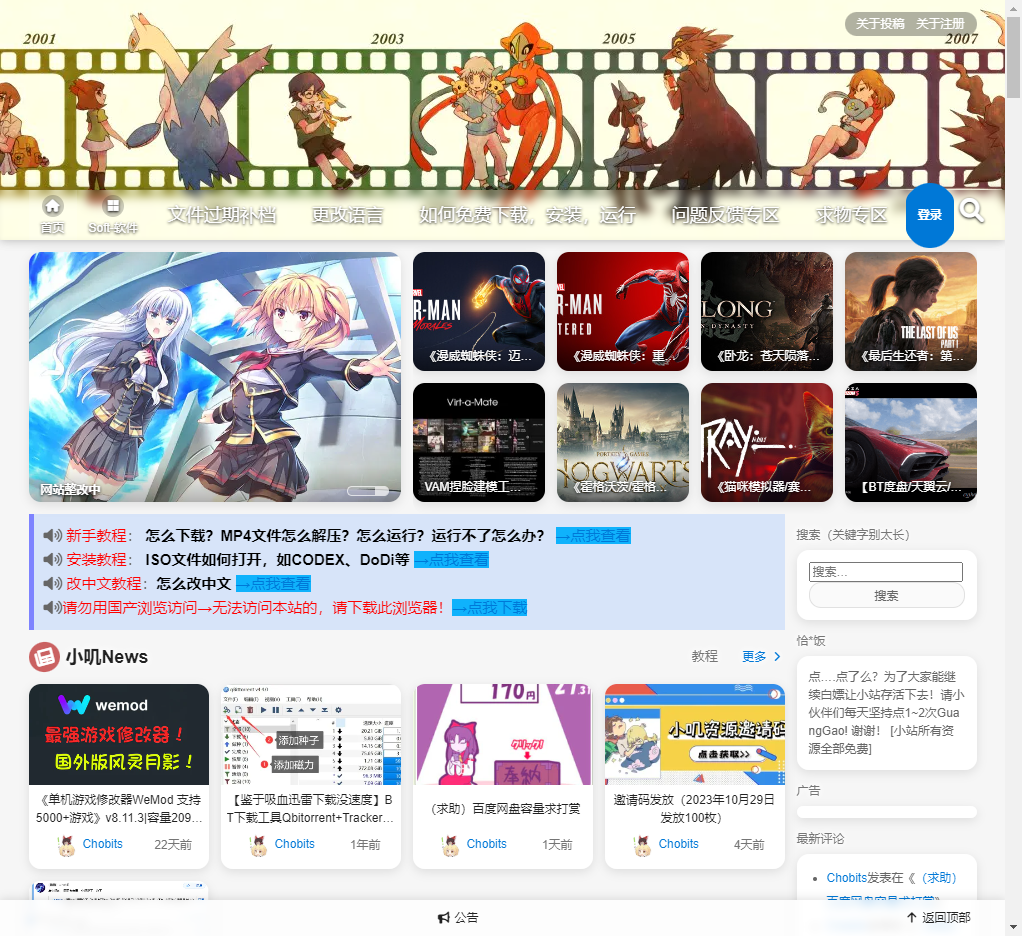Viewport: 1022px width, 936px height.
Task: Open the 奉納 pink cover image
Action: [x=503, y=735]
